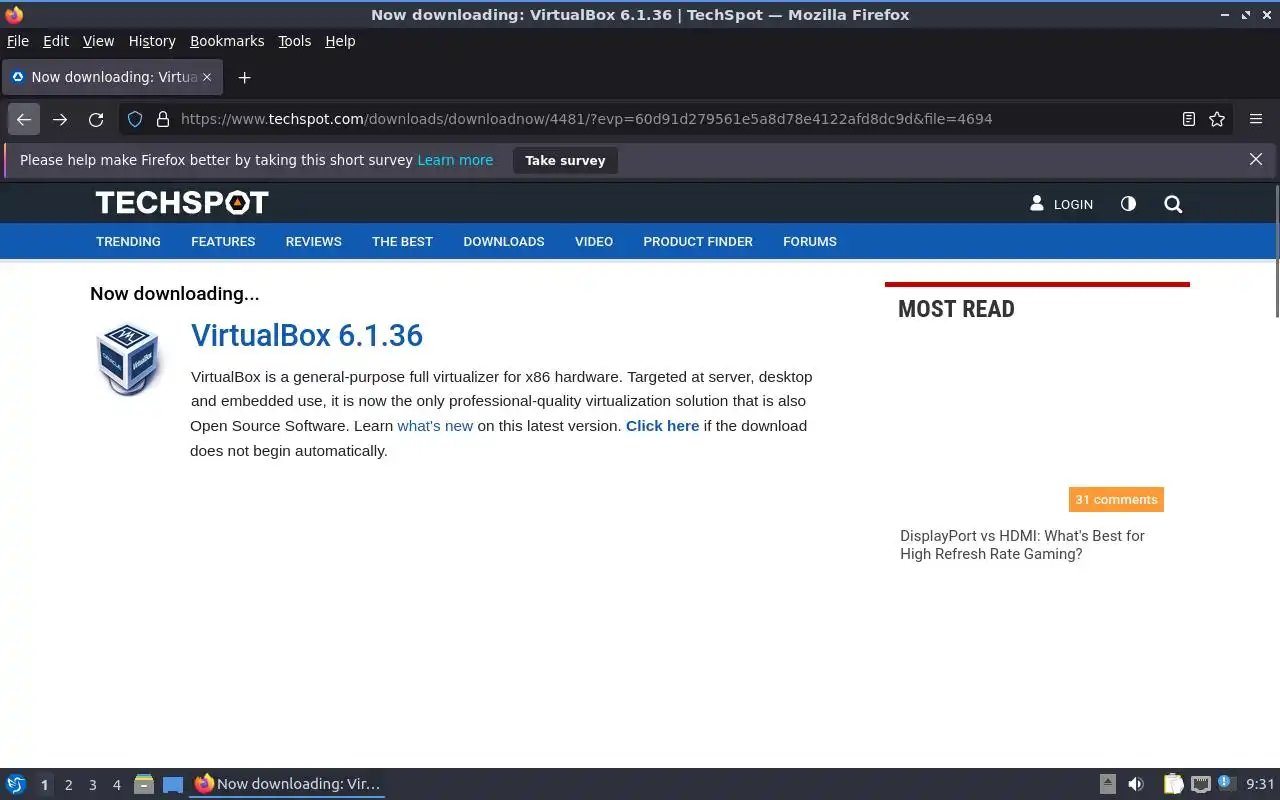Open the DOWNLOADS nav section

click(x=504, y=241)
